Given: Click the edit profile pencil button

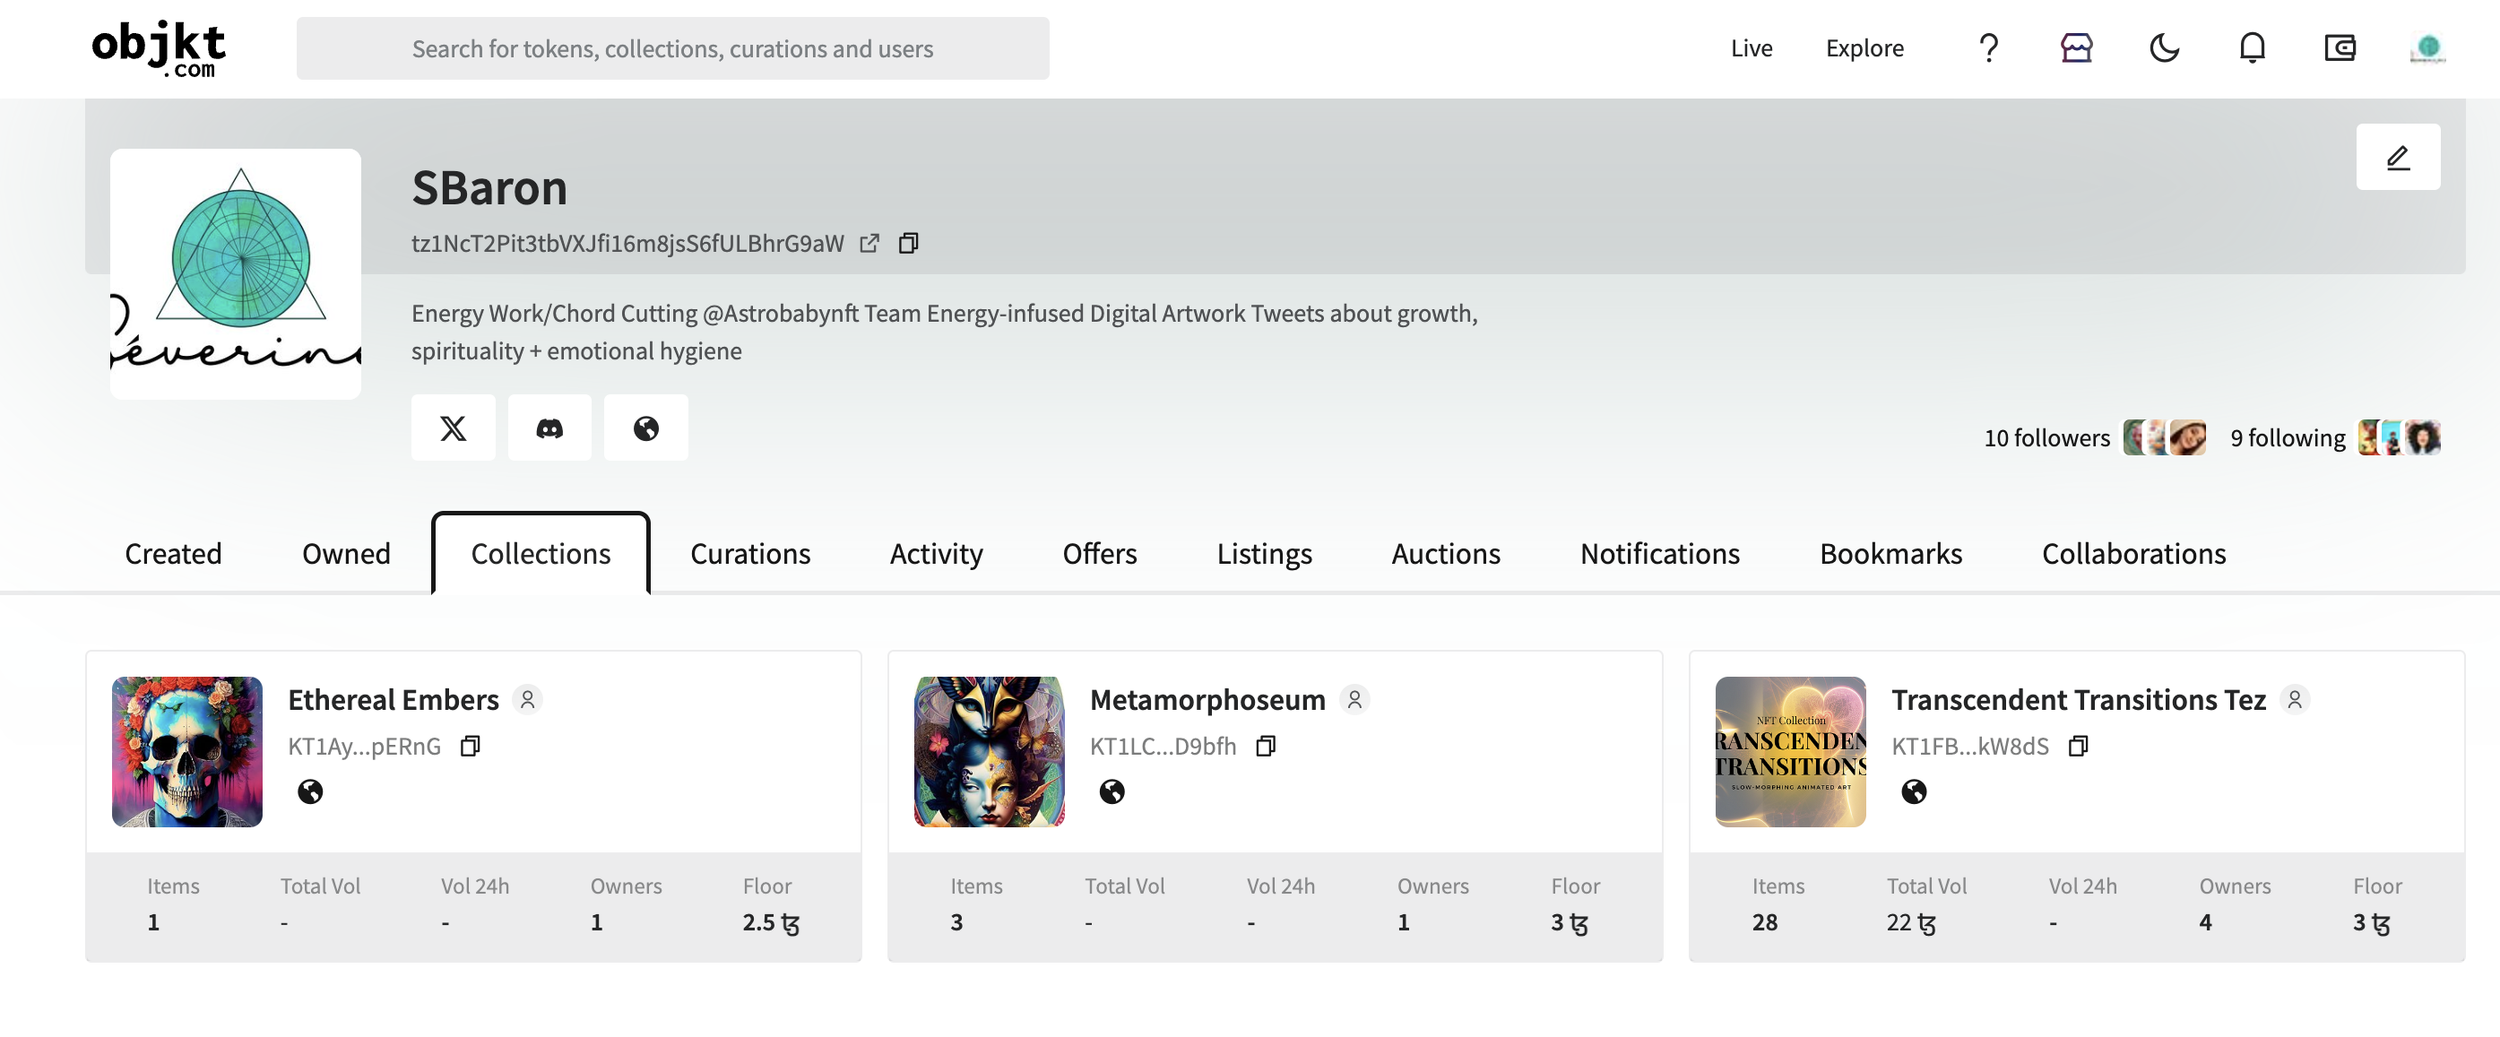Looking at the screenshot, I should [x=2397, y=157].
